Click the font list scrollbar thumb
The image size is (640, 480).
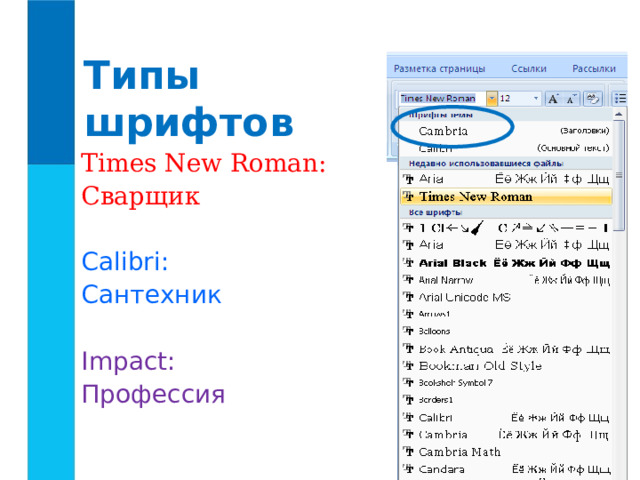[x=619, y=176]
